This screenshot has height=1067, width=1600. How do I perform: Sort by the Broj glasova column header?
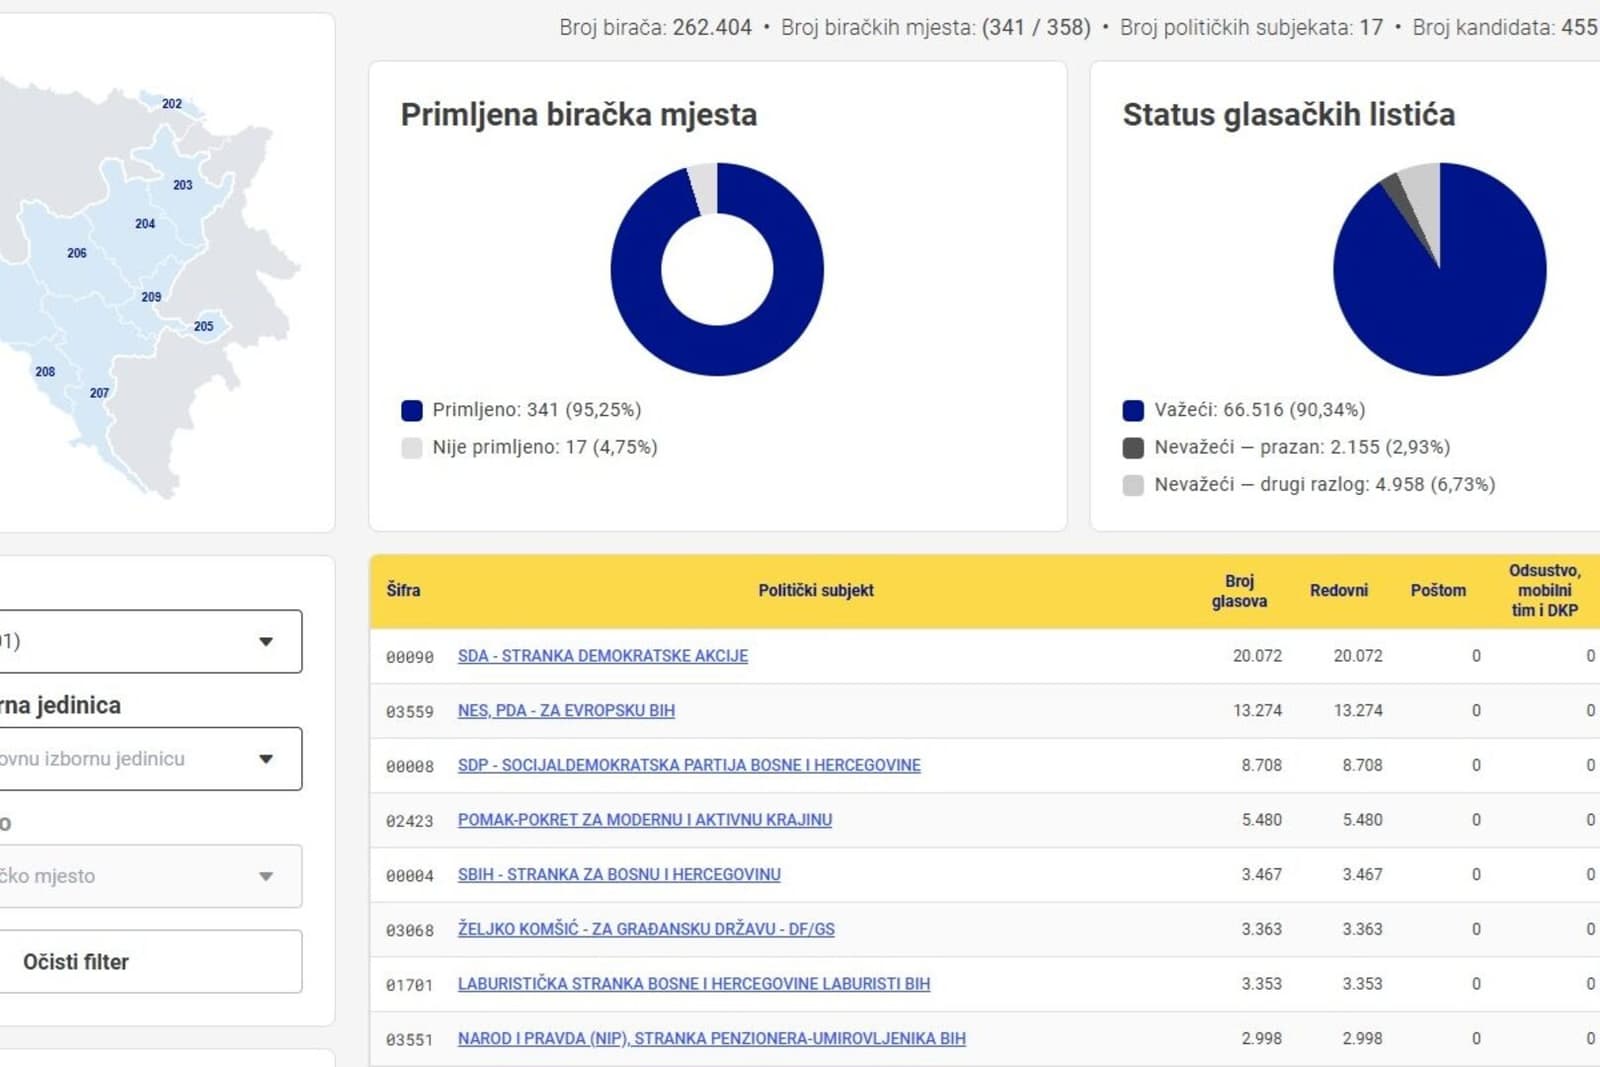point(1239,591)
